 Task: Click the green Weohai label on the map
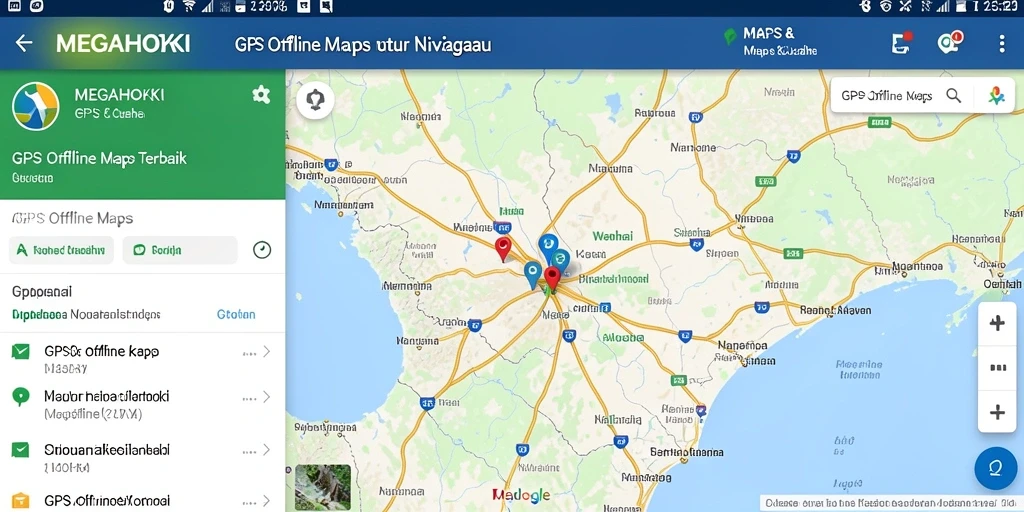coord(613,235)
